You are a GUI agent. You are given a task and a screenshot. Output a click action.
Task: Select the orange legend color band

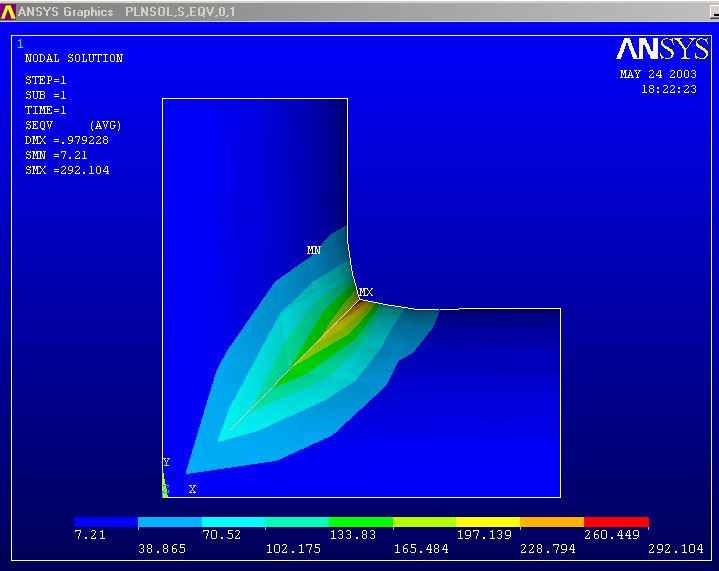pos(552,522)
